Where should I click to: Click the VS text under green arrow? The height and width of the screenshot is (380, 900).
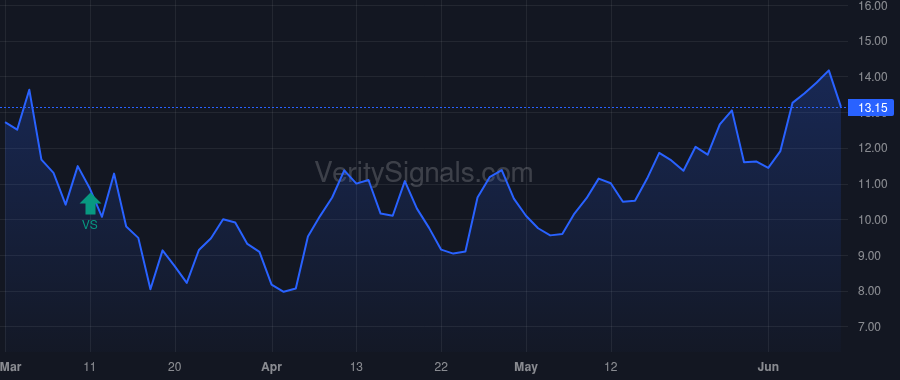(x=90, y=225)
